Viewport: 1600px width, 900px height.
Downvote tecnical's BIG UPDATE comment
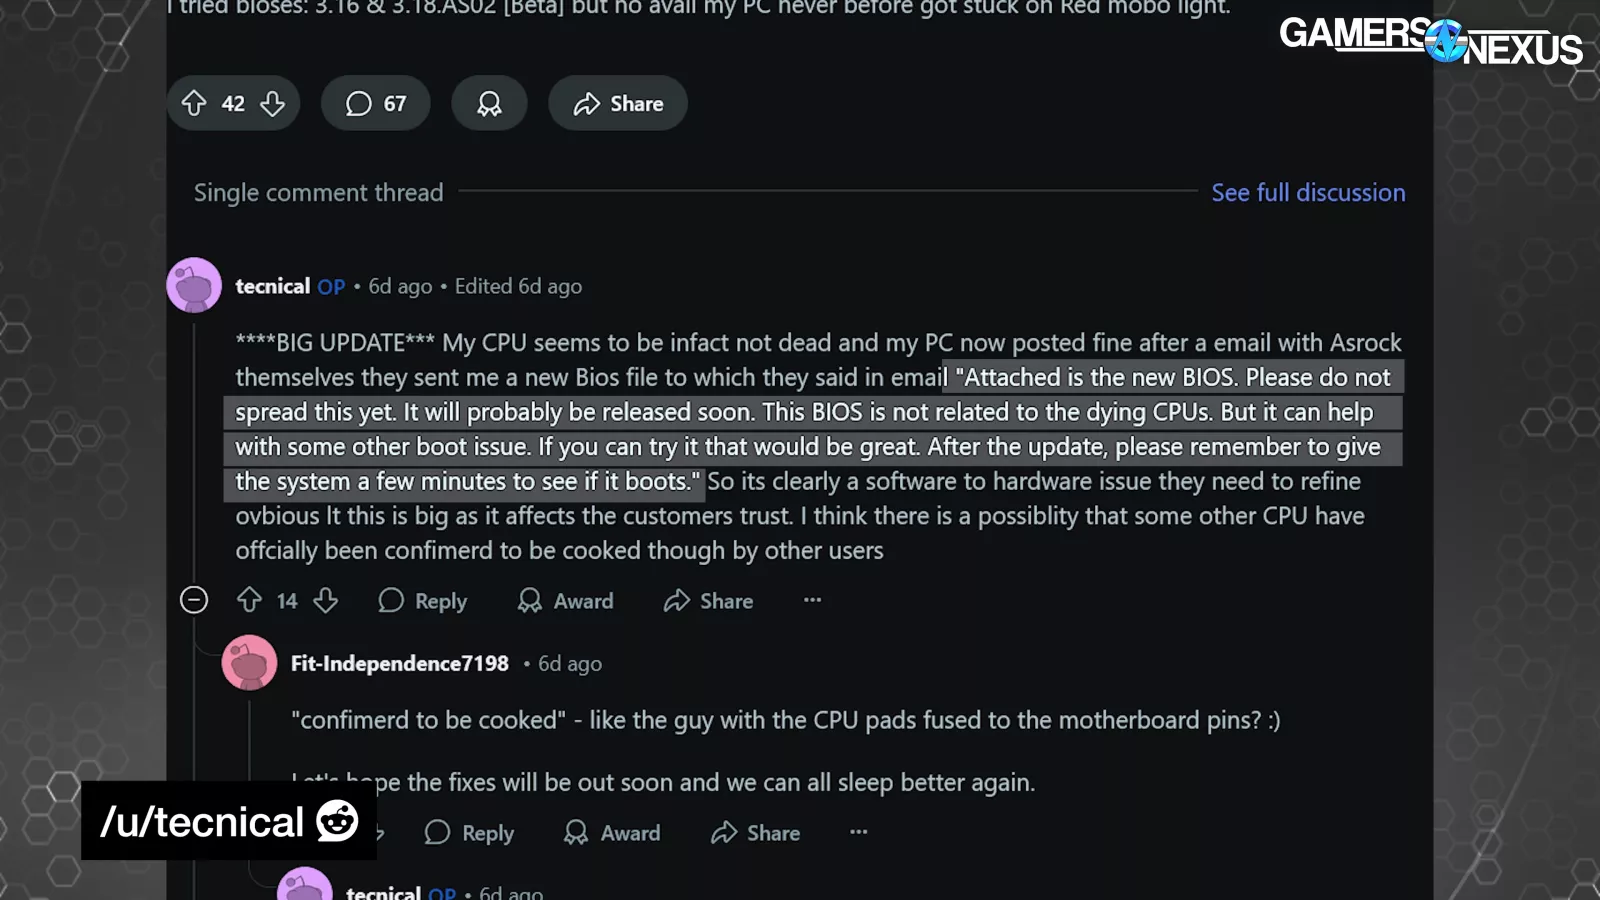[x=326, y=600]
